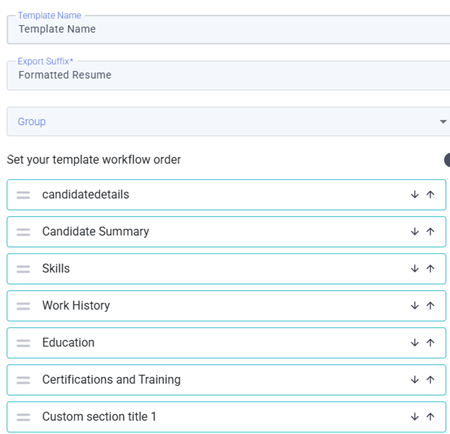Toggle the template workflow order switch
Viewport: 450px width, 434px height.
[447, 160]
